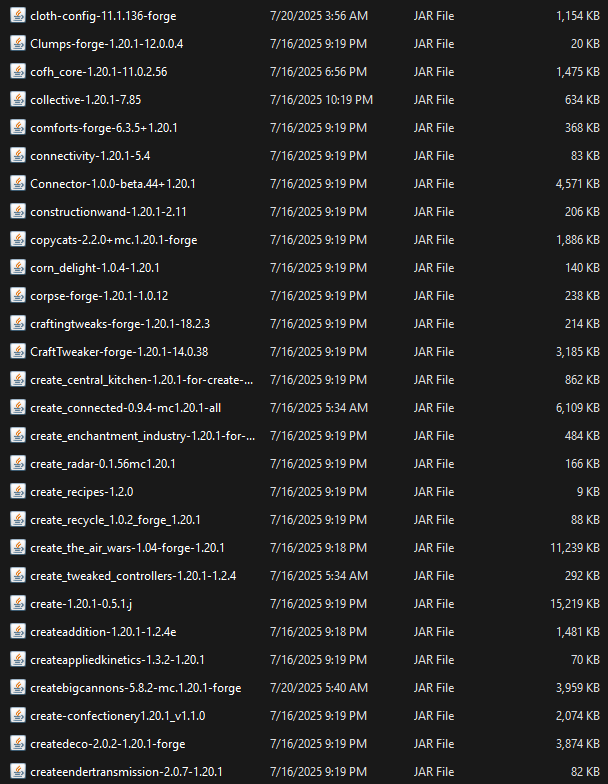The width and height of the screenshot is (608, 784).
Task: Click the size value 4,571 KB
Action: pyautogui.click(x=578, y=184)
